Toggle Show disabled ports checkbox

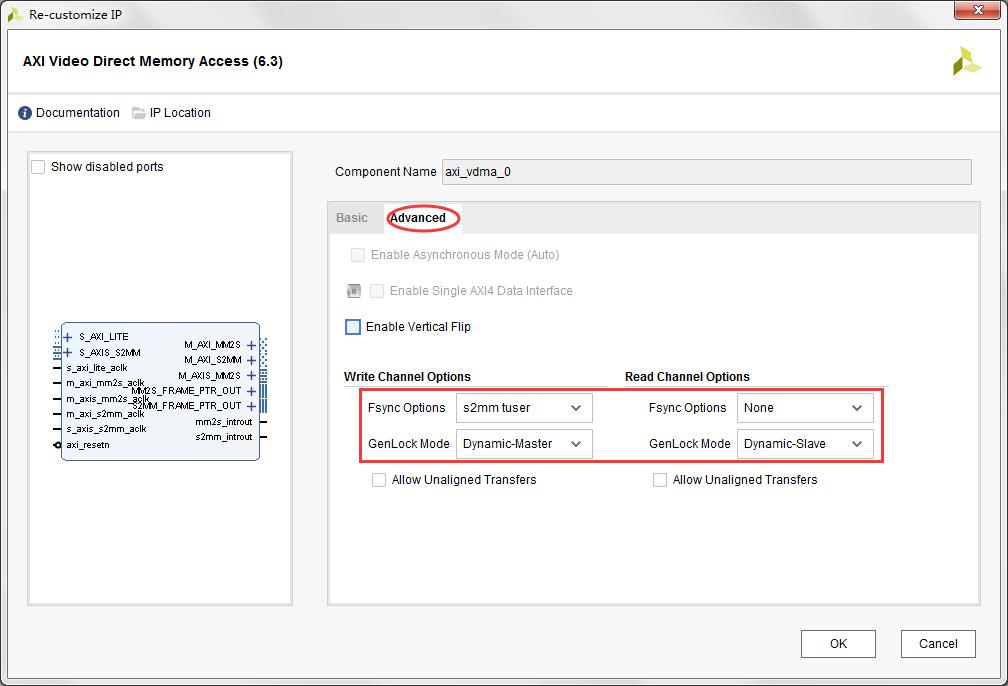[38, 167]
